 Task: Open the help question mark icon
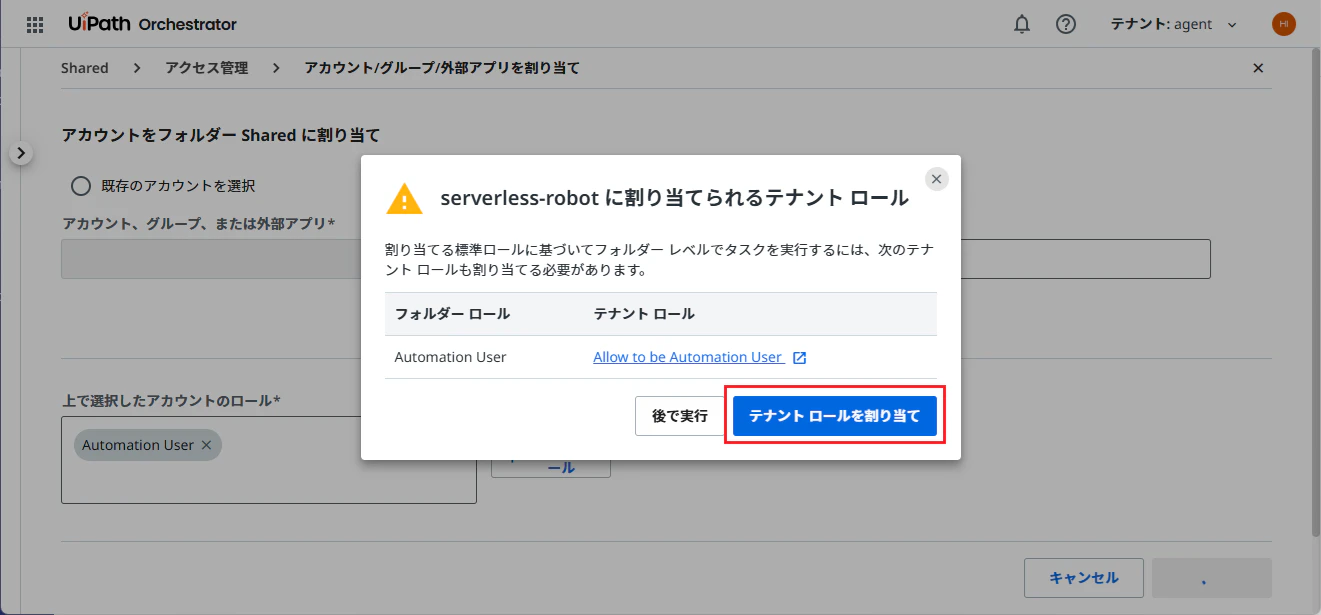coord(1066,24)
